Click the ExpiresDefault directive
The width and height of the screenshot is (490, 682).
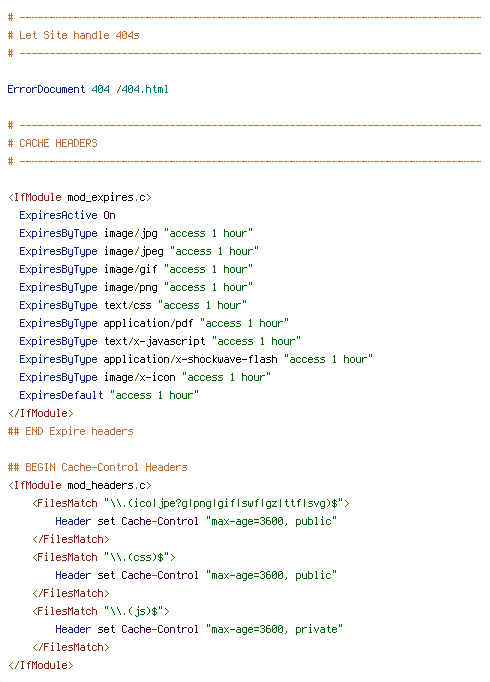click(61, 395)
